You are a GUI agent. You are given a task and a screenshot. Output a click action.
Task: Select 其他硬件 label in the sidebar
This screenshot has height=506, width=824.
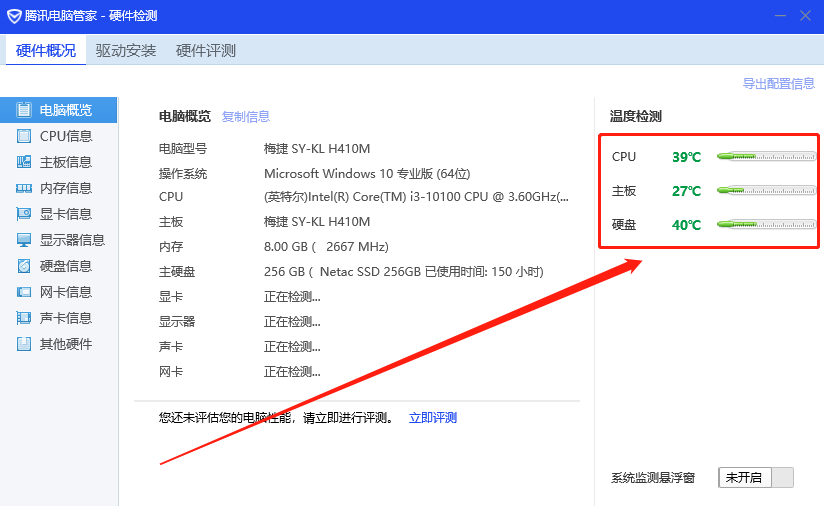point(66,344)
